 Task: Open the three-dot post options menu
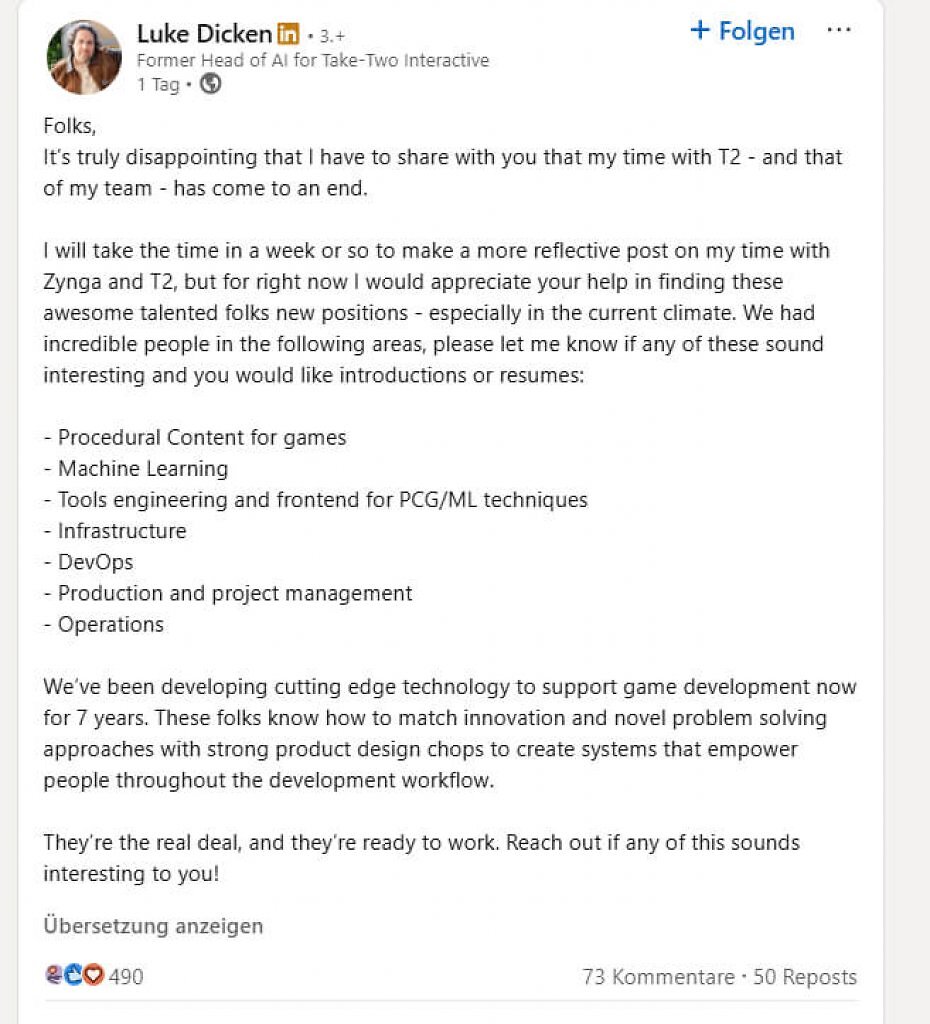[839, 30]
